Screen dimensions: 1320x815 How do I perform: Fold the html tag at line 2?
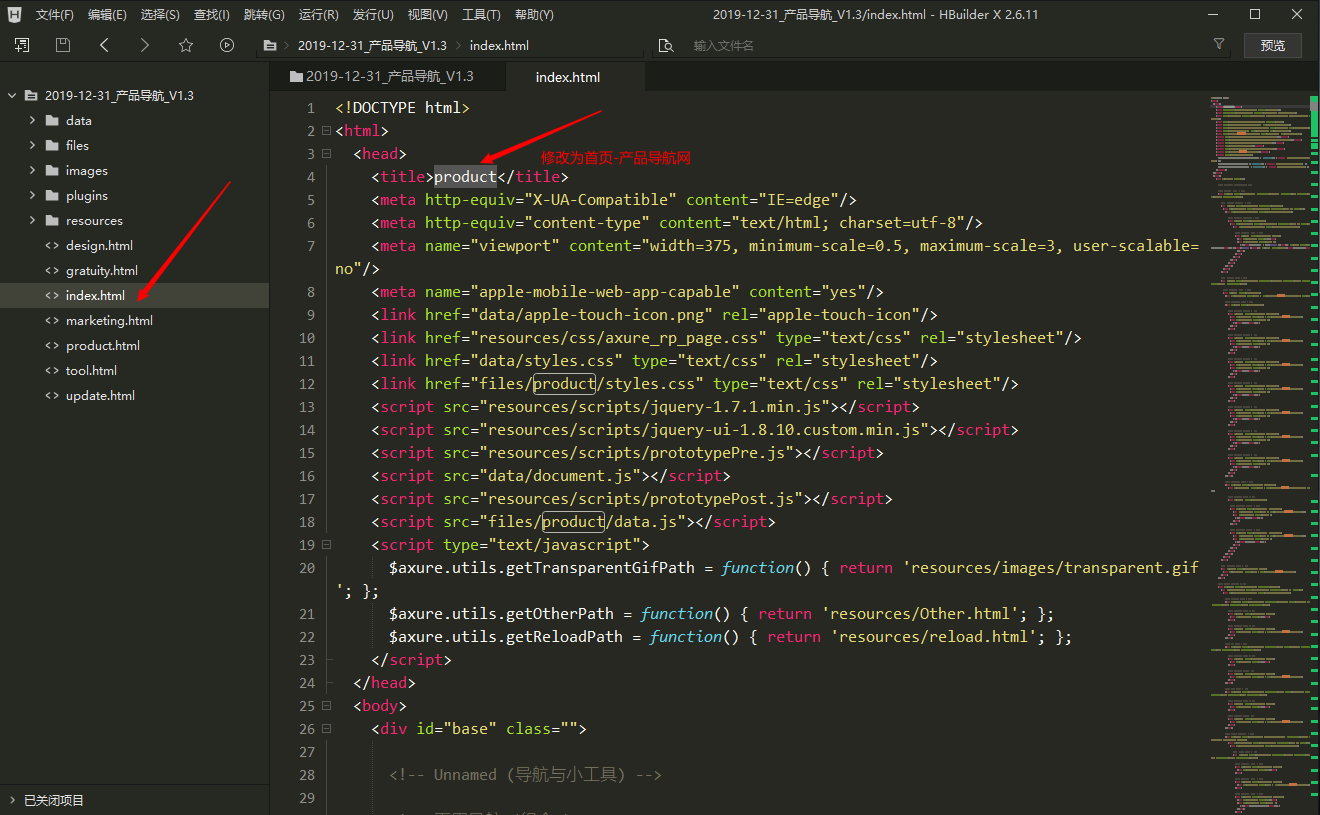point(326,131)
